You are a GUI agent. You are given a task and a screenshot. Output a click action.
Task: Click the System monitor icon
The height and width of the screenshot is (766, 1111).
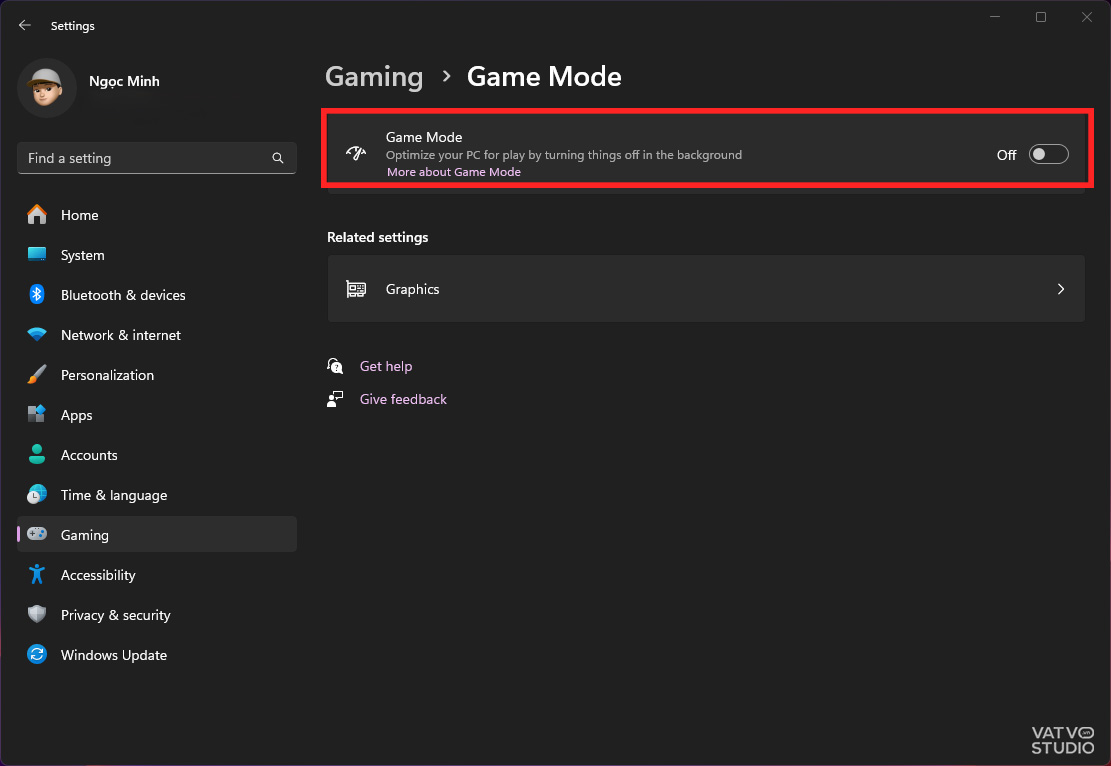pyautogui.click(x=37, y=254)
